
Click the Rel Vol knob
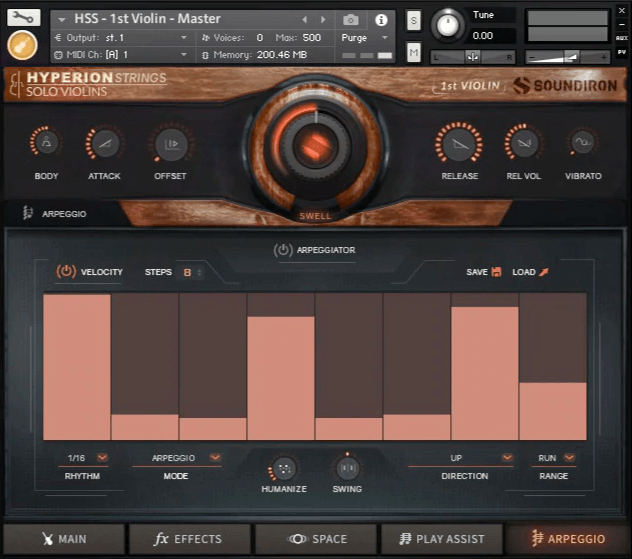pyautogui.click(x=523, y=143)
